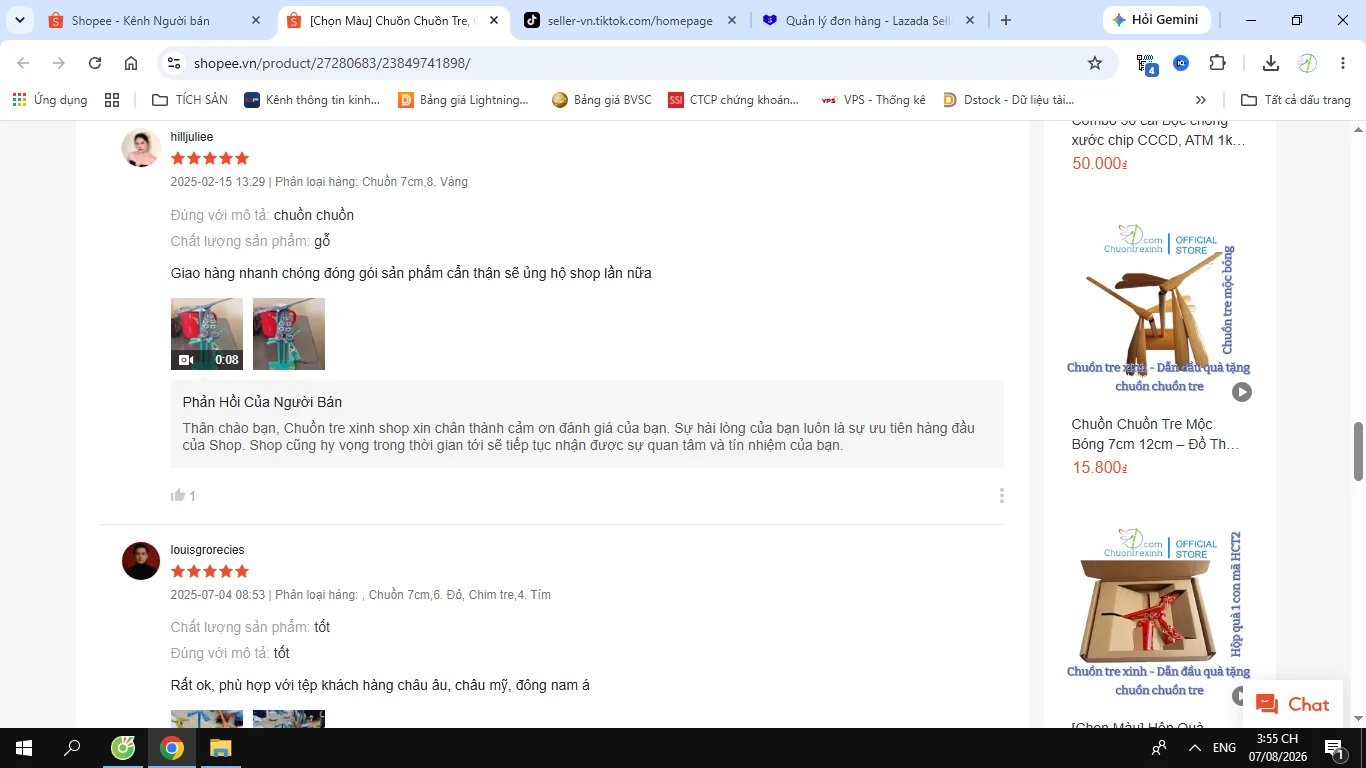Click the page vertical scrollbar thumb

[1358, 451]
